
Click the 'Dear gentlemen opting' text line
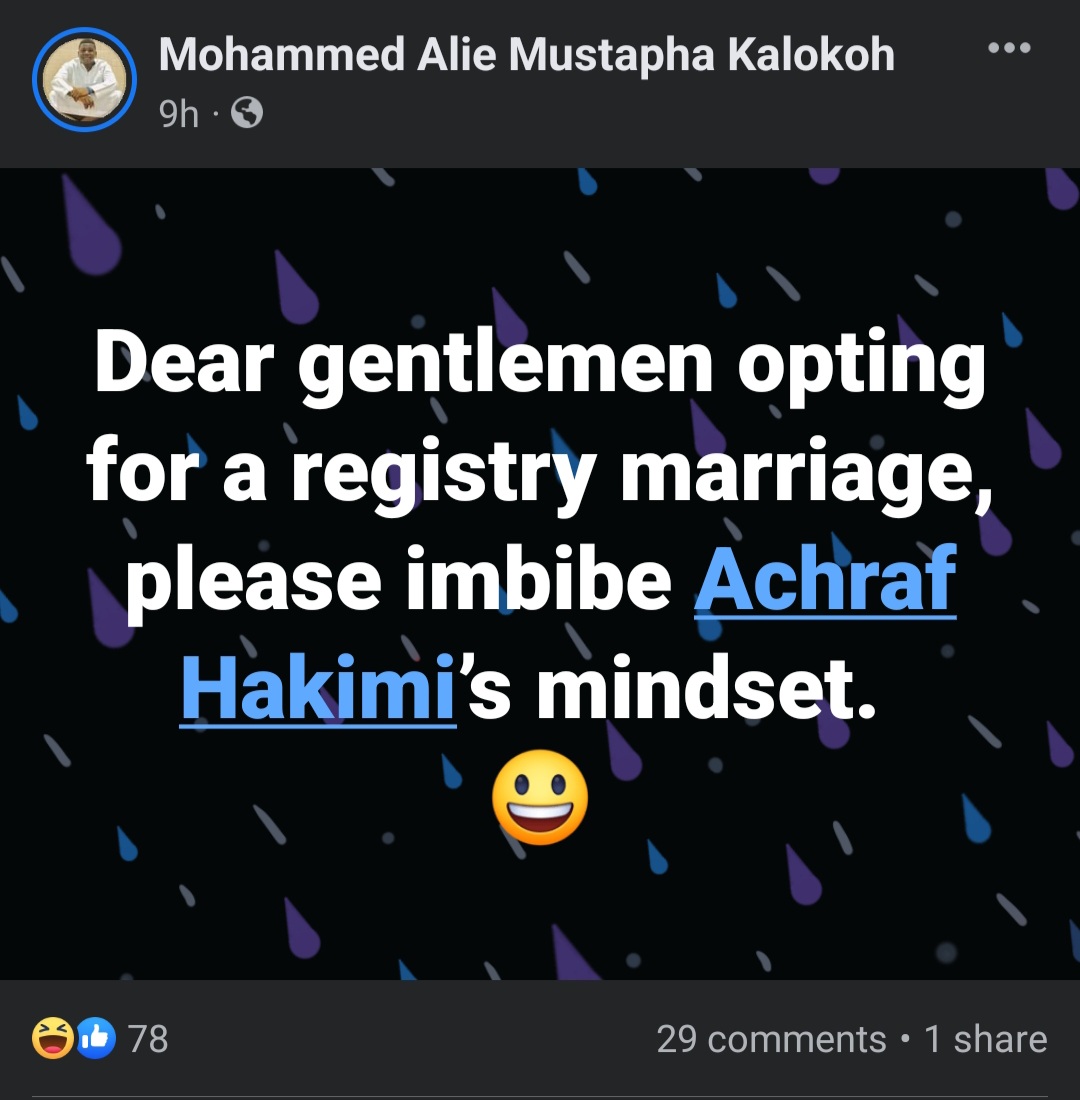click(540, 366)
